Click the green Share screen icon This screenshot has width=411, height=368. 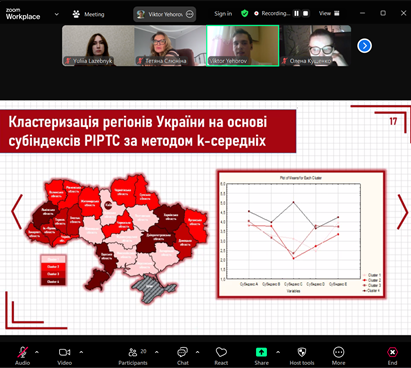261,352
